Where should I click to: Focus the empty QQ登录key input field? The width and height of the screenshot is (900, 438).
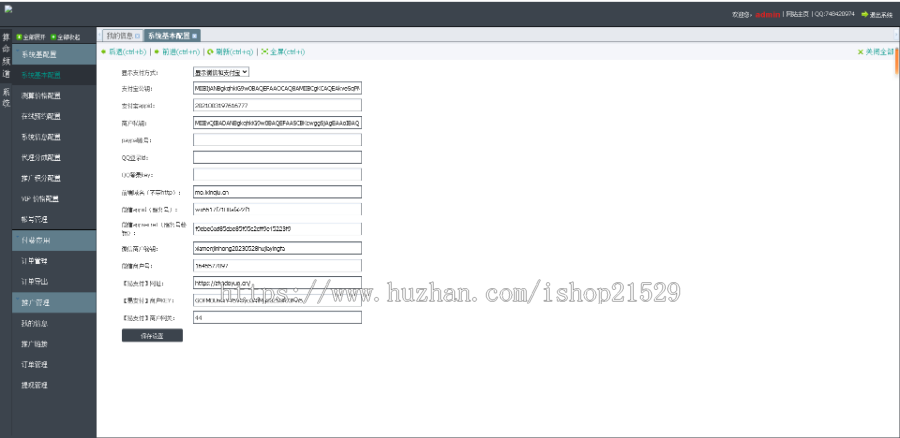pos(277,175)
